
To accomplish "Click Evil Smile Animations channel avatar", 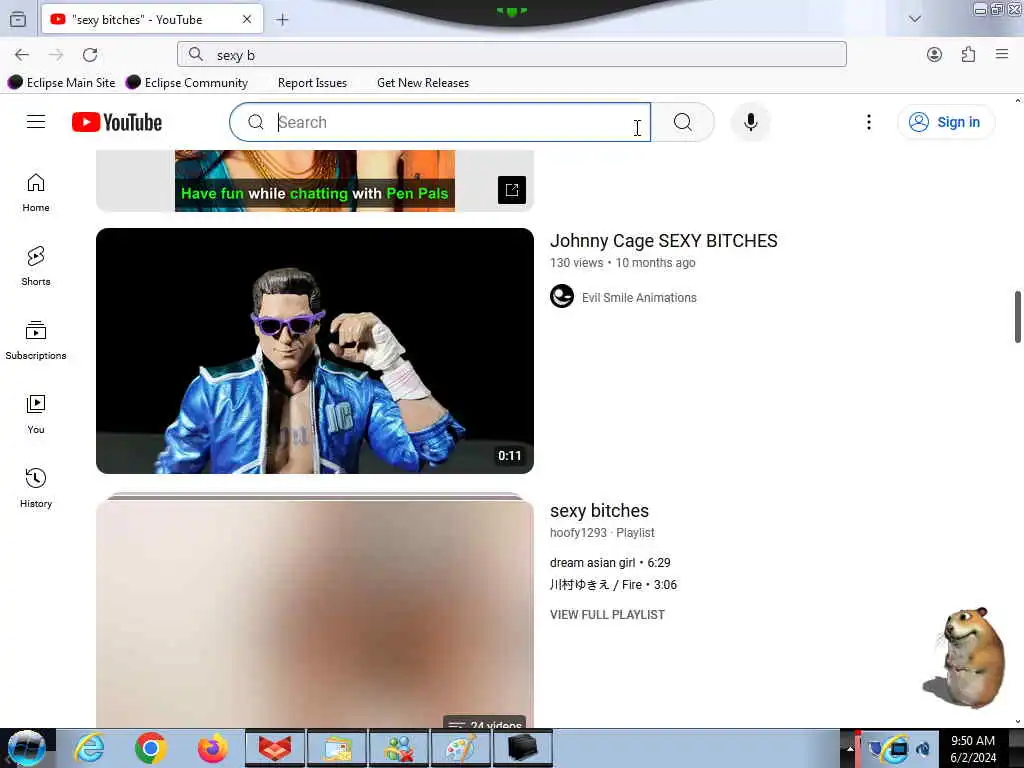I will click(x=562, y=296).
